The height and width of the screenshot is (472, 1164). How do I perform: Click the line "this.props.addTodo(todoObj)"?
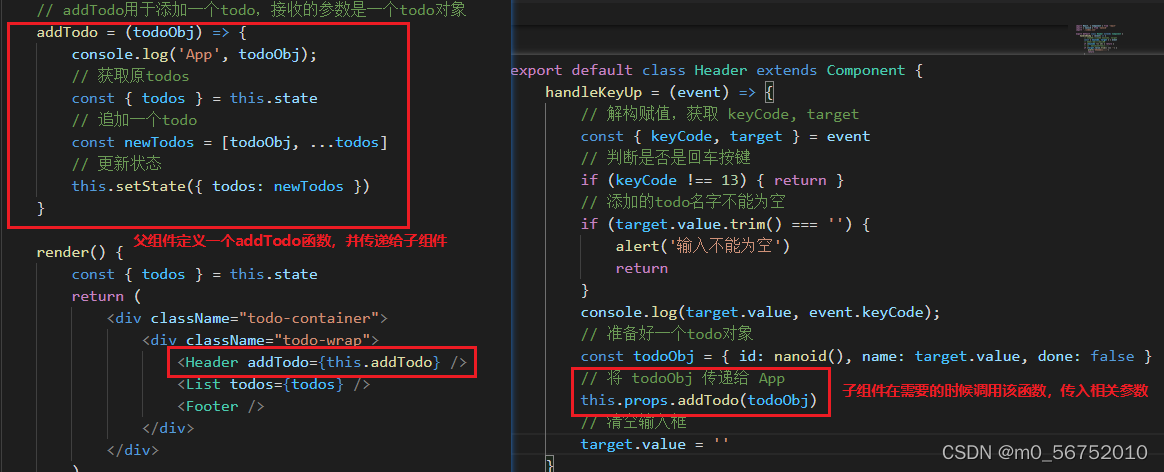pos(698,400)
